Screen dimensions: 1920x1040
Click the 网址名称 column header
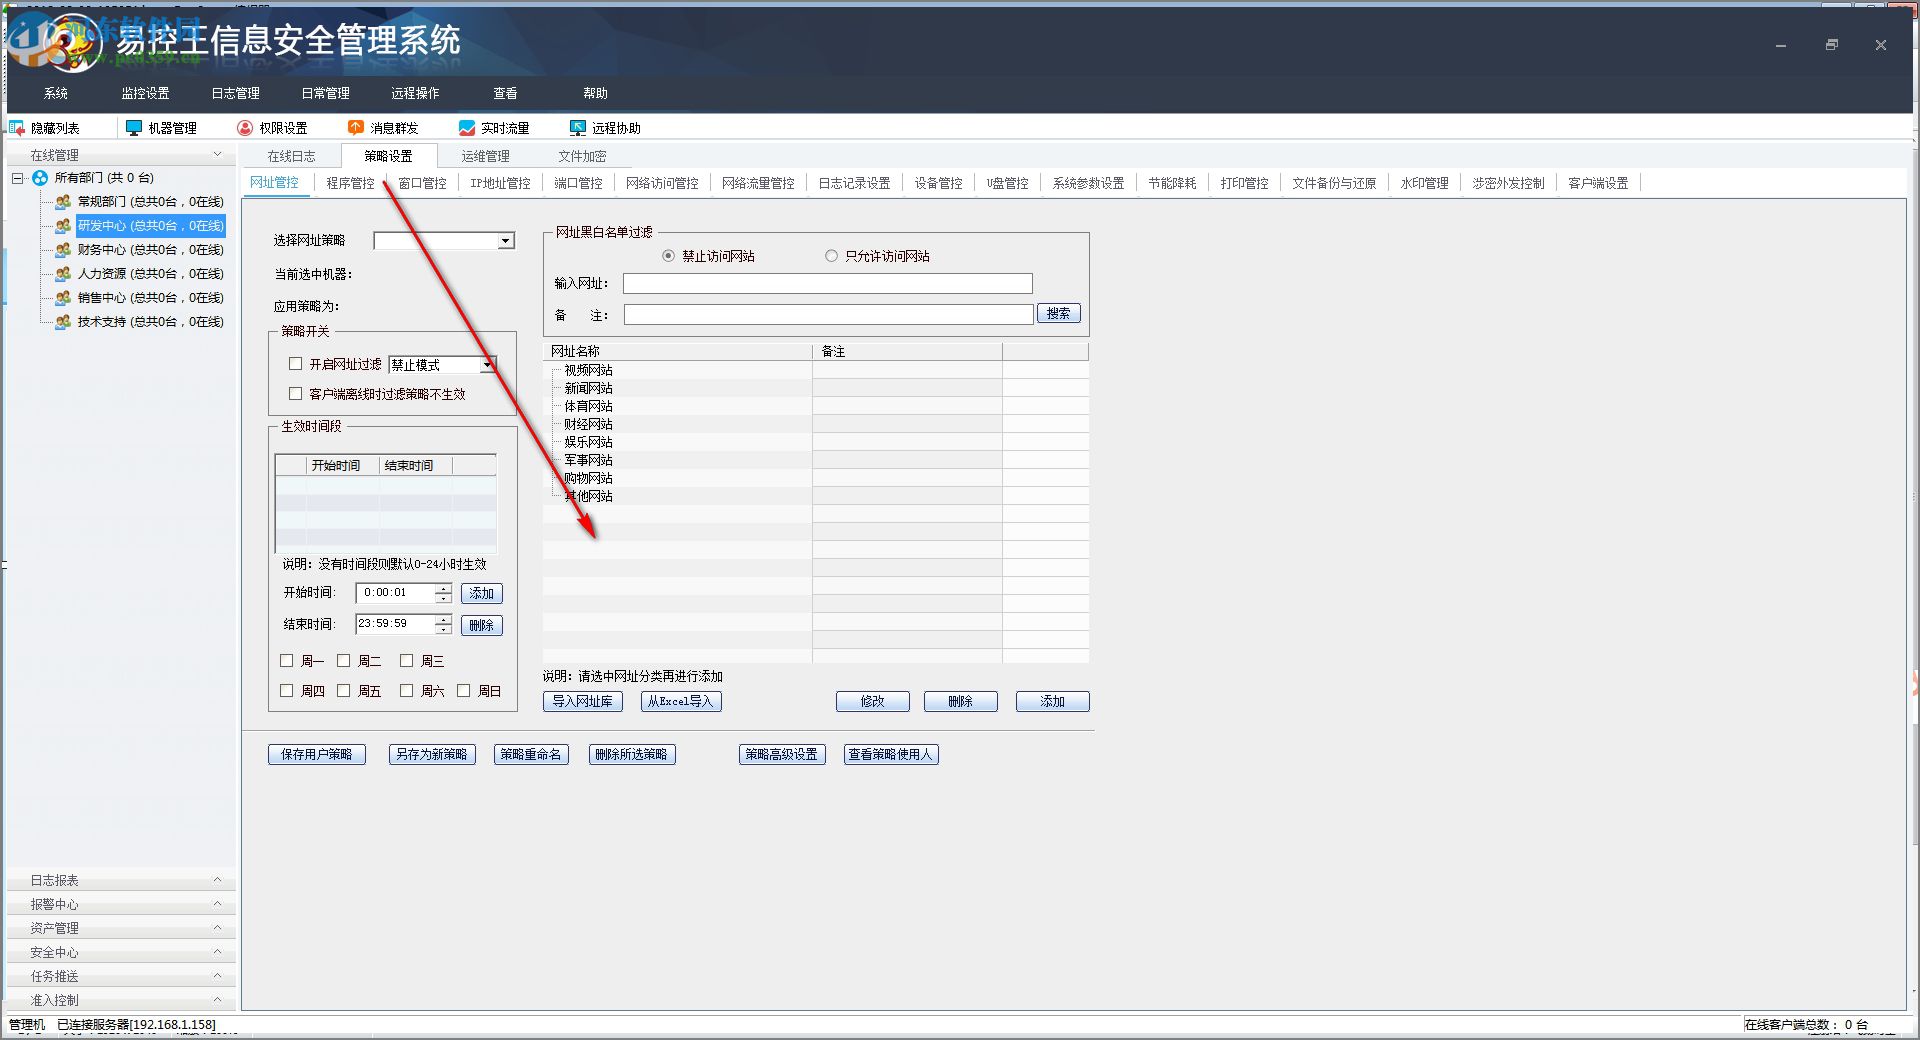pos(678,352)
